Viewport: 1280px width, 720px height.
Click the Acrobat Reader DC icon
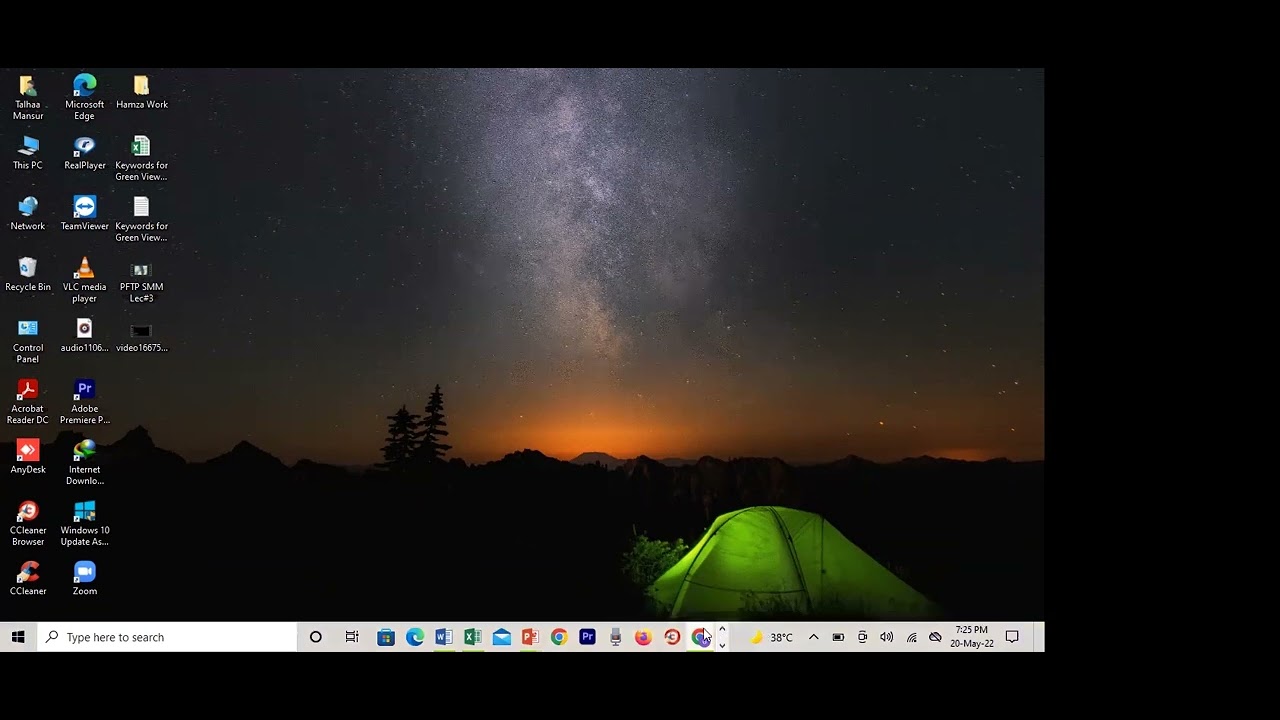[28, 391]
